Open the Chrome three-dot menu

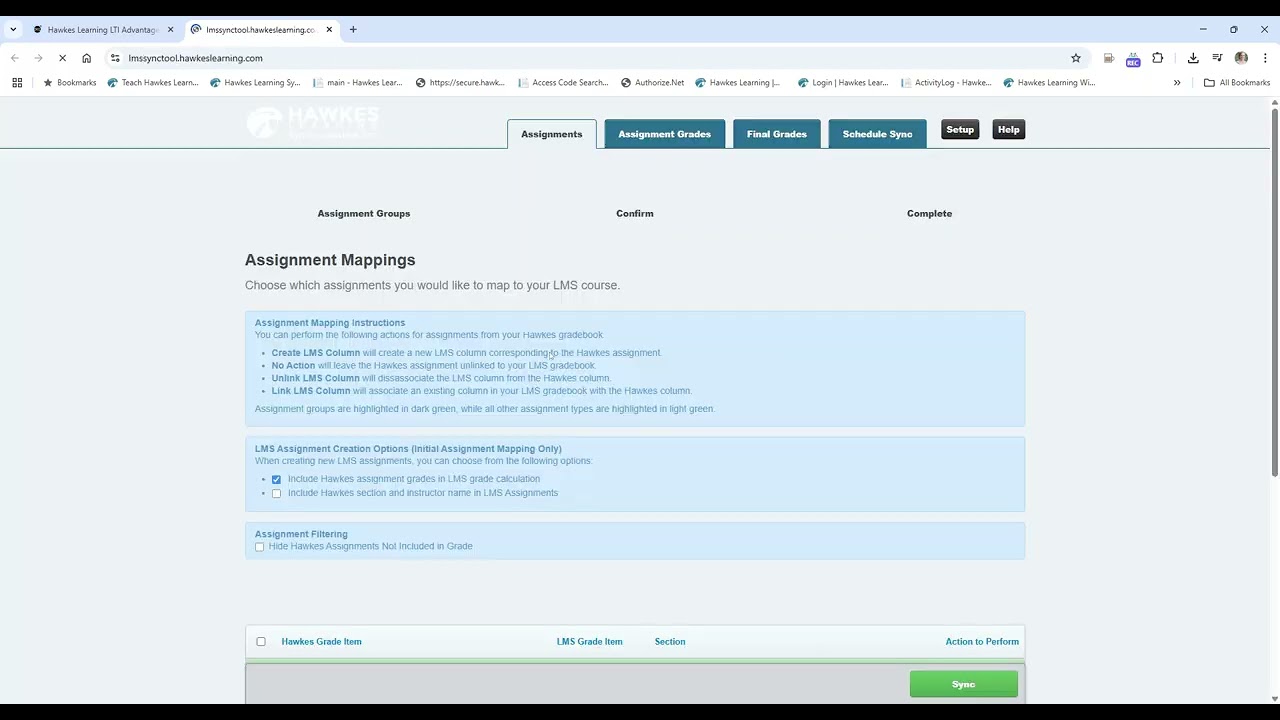click(x=1265, y=58)
